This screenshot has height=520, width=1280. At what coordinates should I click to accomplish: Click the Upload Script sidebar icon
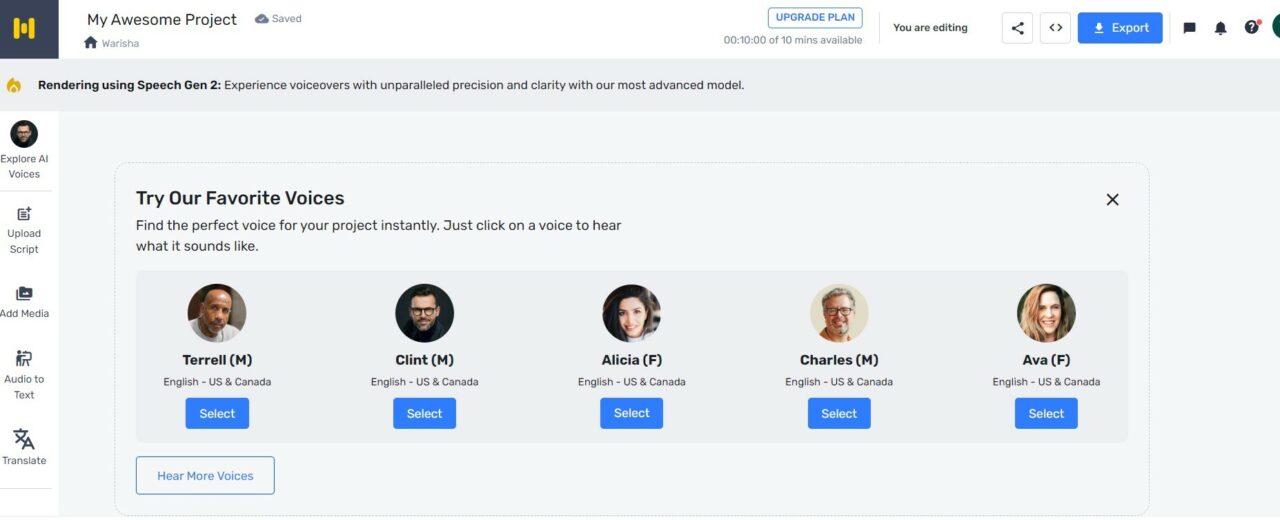click(x=24, y=229)
